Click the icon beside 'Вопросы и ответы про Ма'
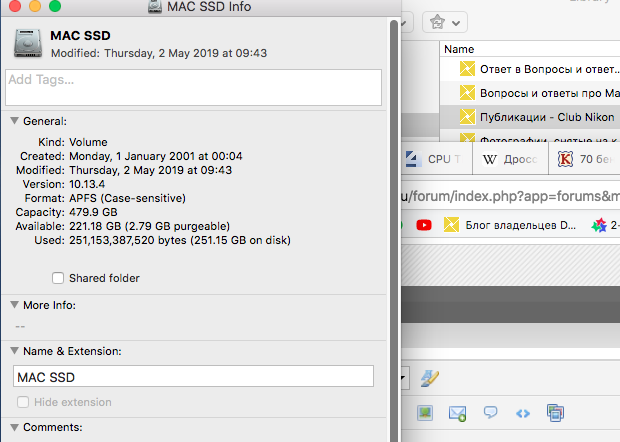 point(467,93)
